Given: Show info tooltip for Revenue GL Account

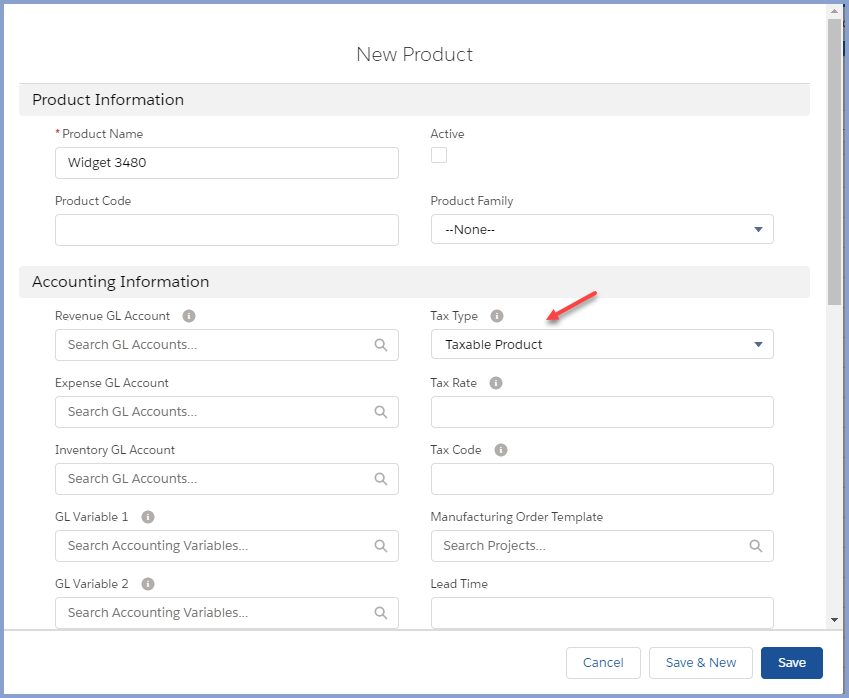Looking at the screenshot, I should pyautogui.click(x=188, y=316).
